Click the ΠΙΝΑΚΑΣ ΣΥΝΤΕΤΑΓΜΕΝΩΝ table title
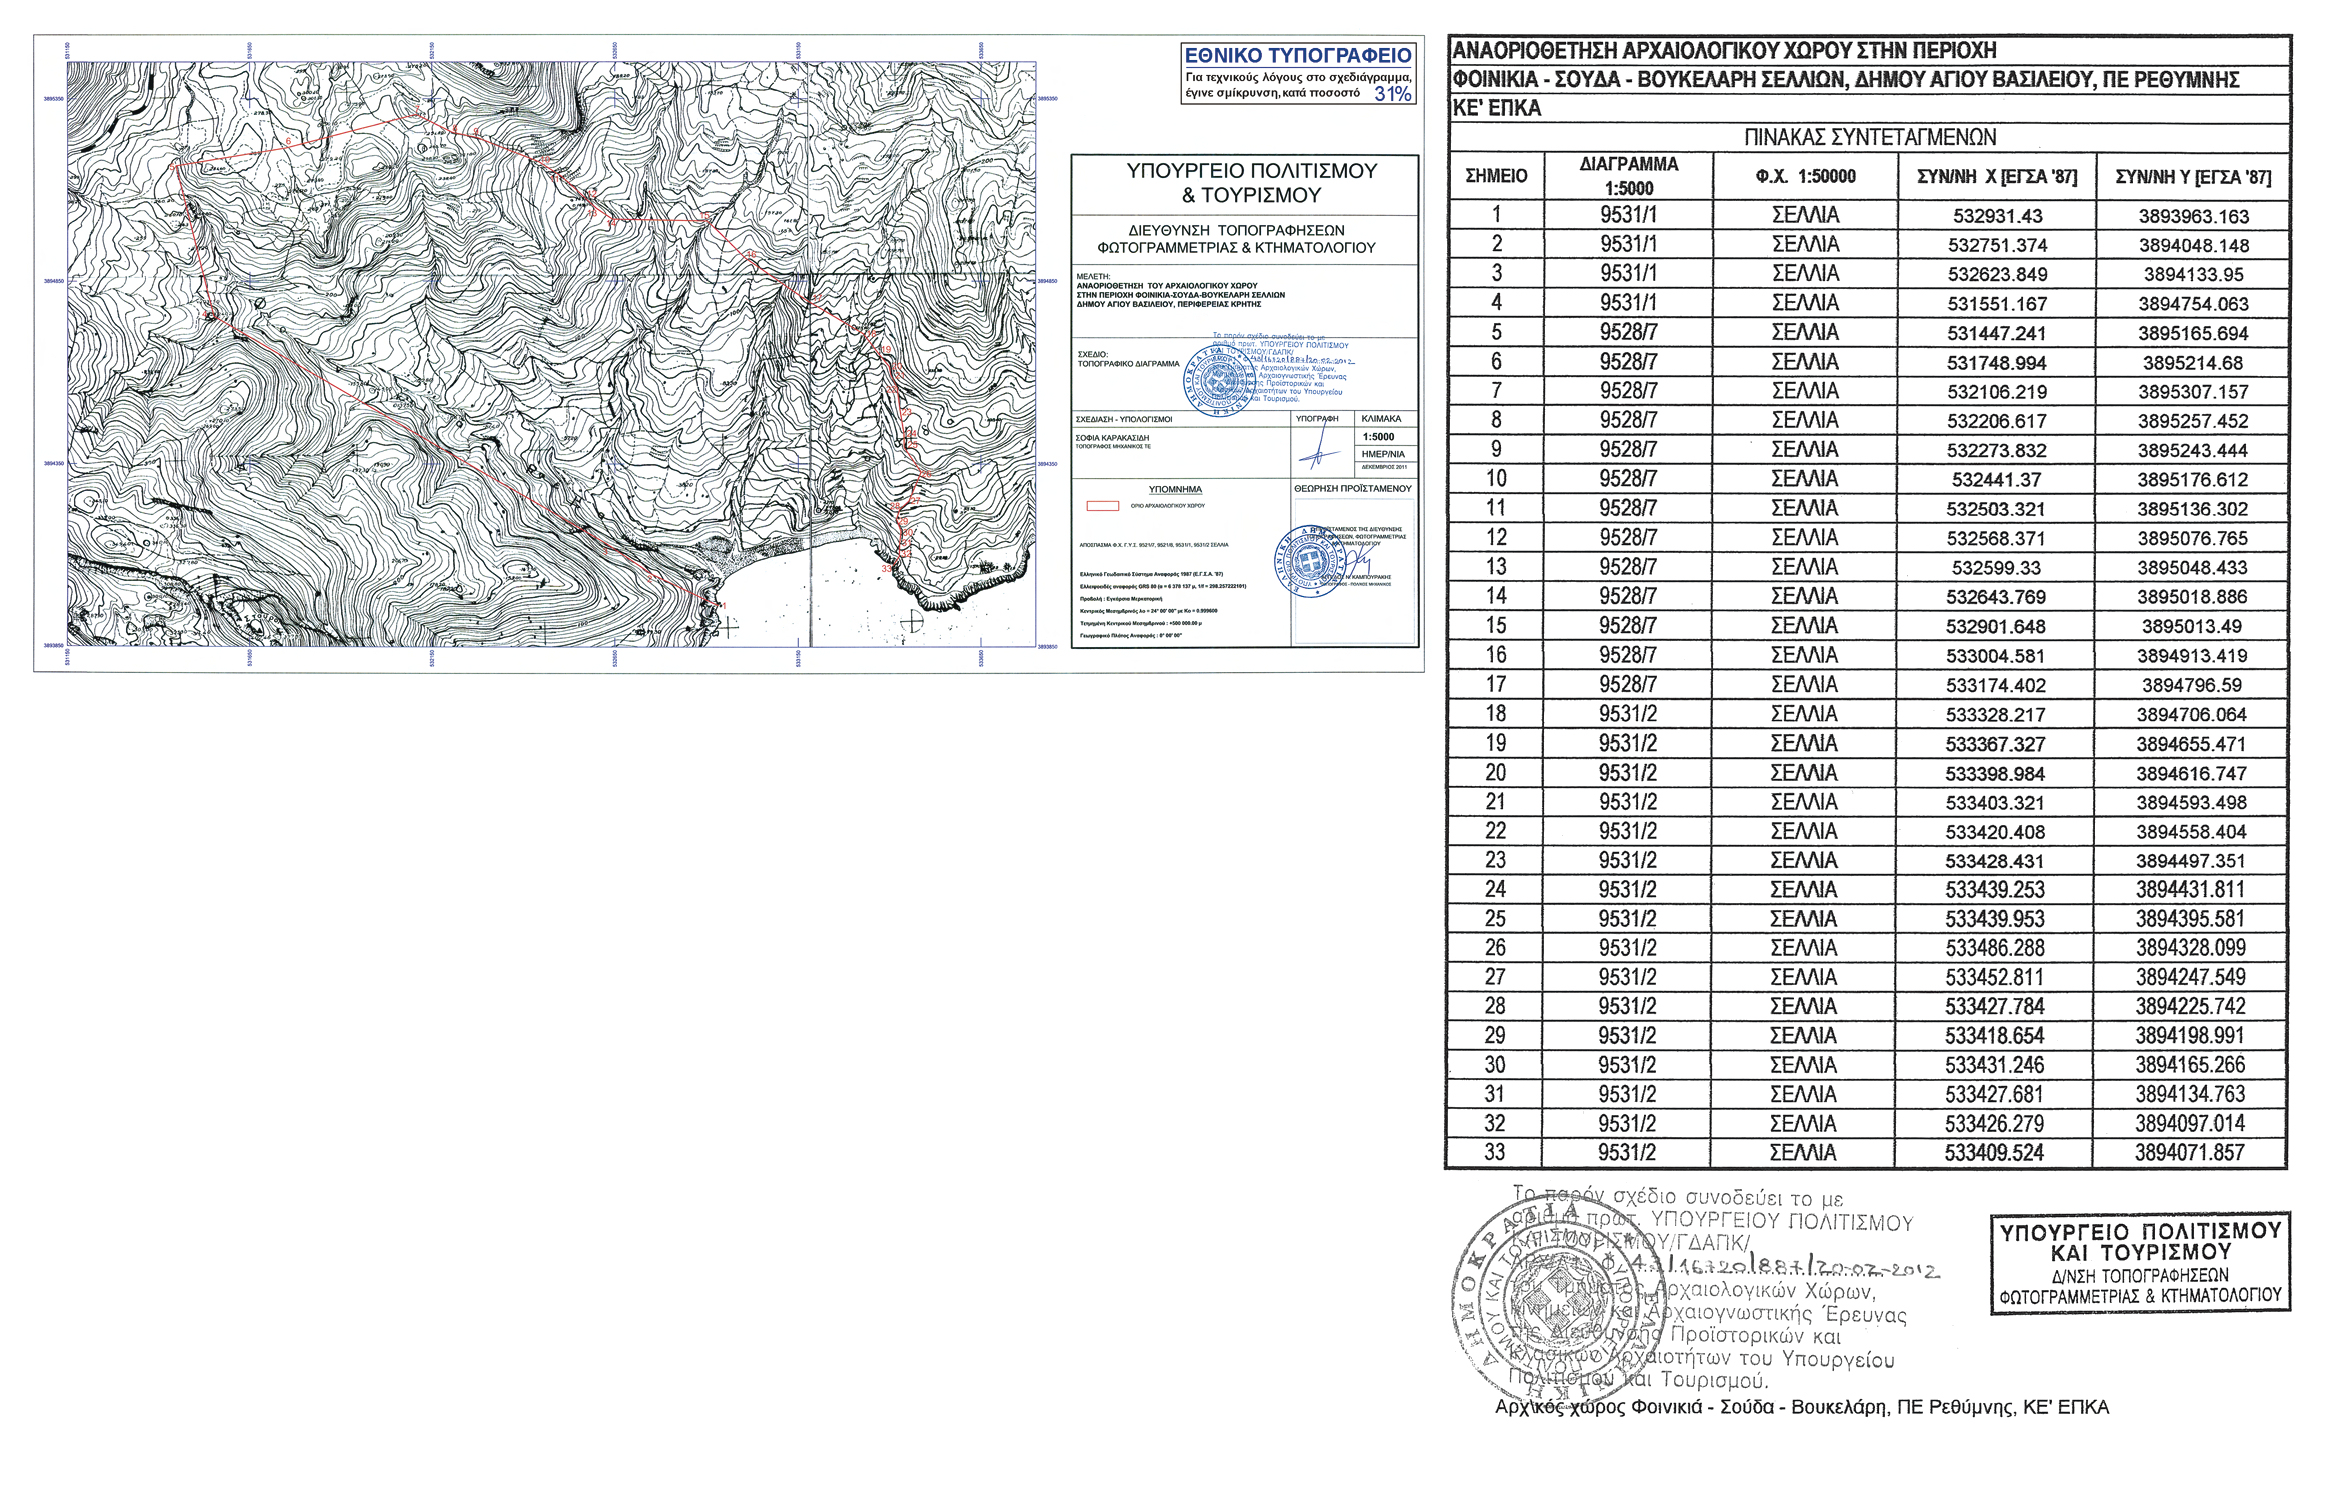Viewport: 2345px width, 1485px height. (x=1869, y=137)
